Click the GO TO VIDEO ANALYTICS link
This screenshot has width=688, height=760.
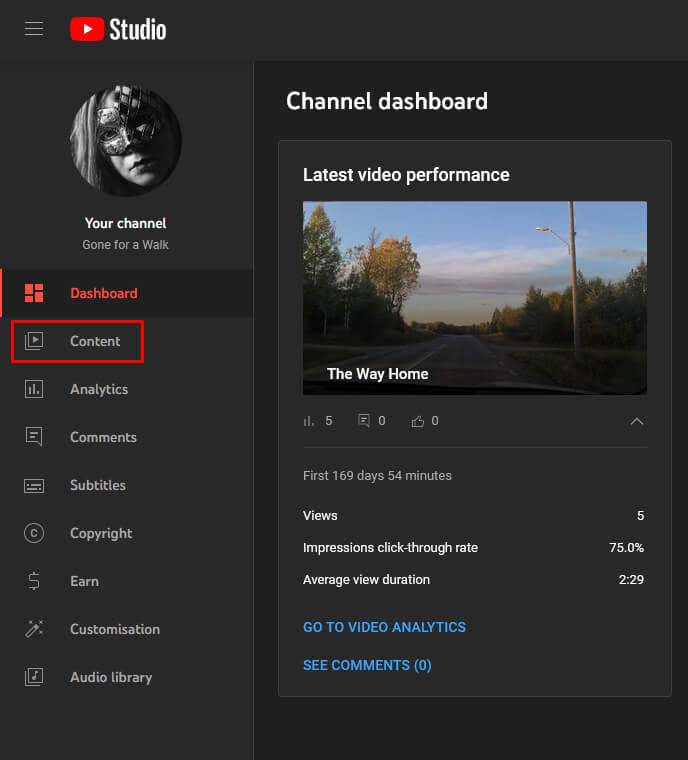click(384, 627)
